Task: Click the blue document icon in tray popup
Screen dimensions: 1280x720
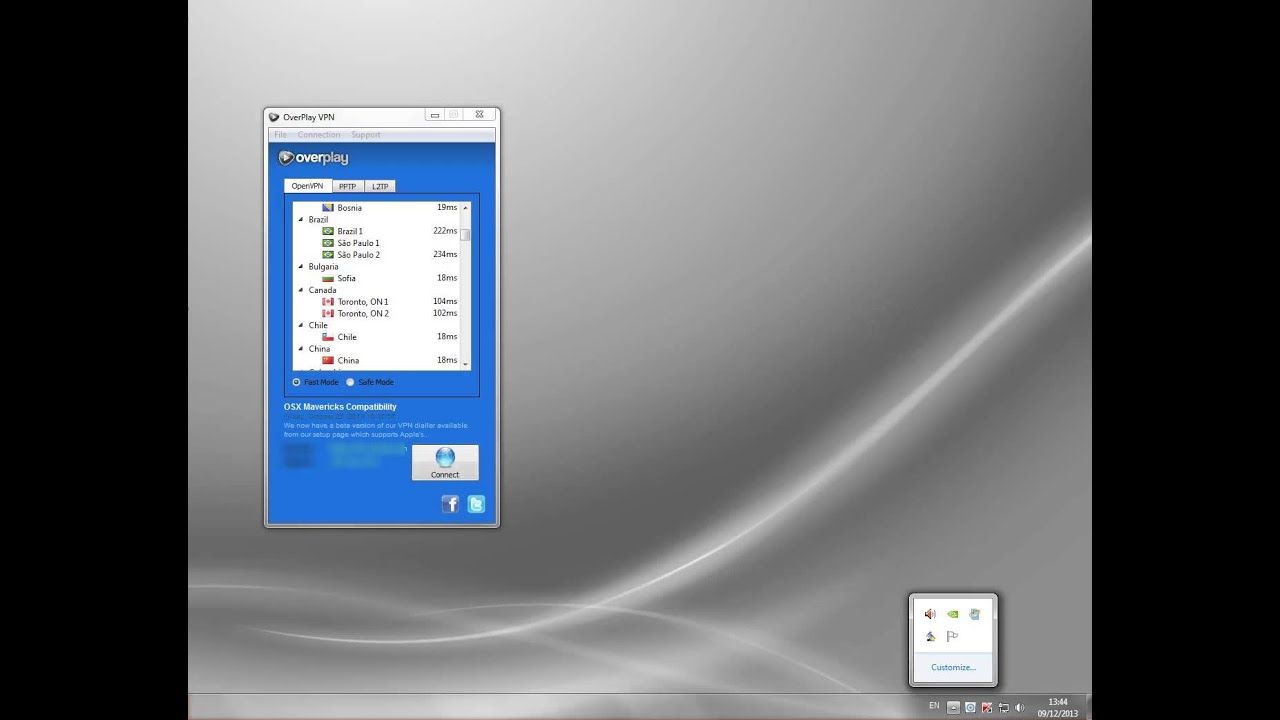Action: pos(975,614)
